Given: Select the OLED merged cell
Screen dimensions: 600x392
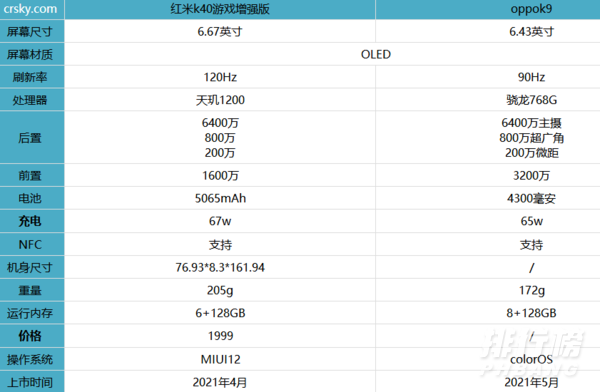Looking at the screenshot, I should (333, 54).
